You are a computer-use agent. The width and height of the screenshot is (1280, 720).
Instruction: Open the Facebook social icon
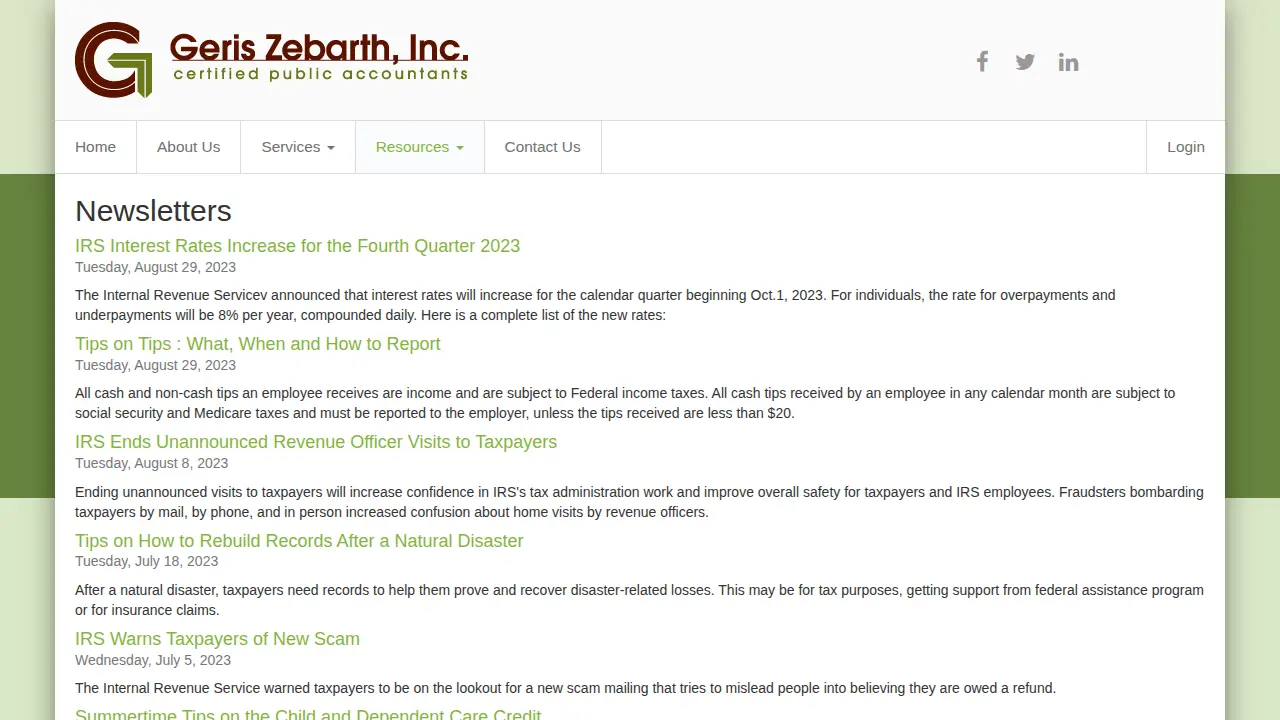click(x=982, y=62)
